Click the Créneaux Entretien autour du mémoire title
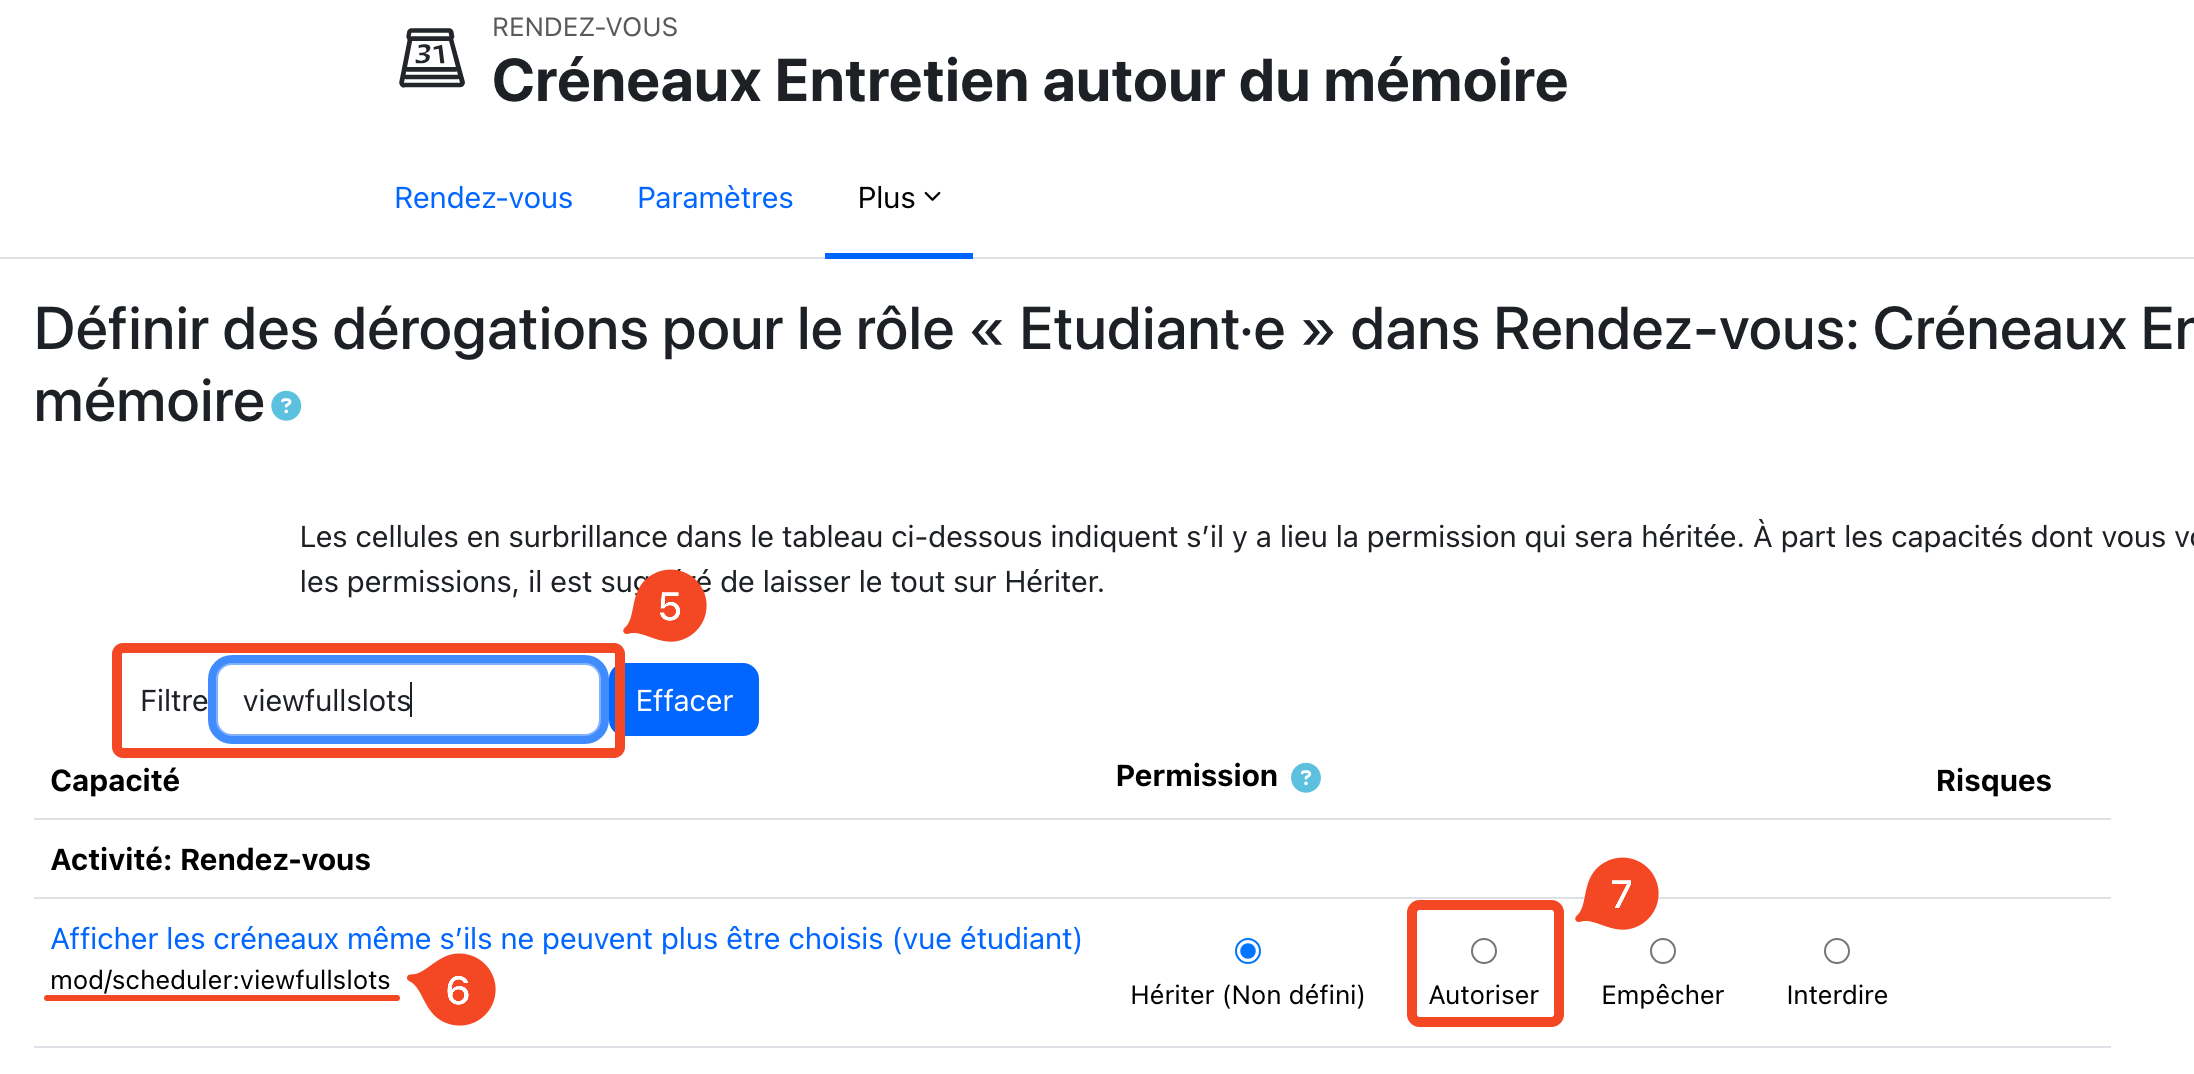Screen dimensions: 2194x1074 [1029, 80]
